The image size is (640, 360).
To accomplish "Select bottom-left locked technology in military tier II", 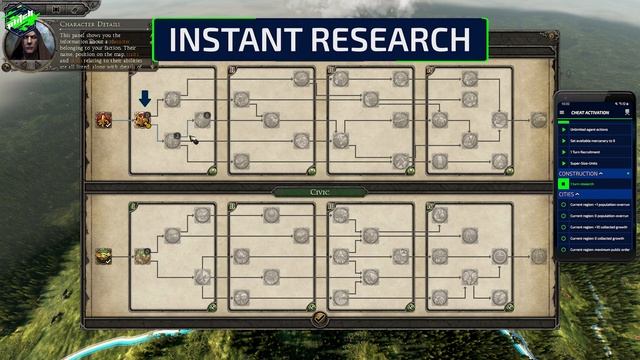I will (242, 161).
